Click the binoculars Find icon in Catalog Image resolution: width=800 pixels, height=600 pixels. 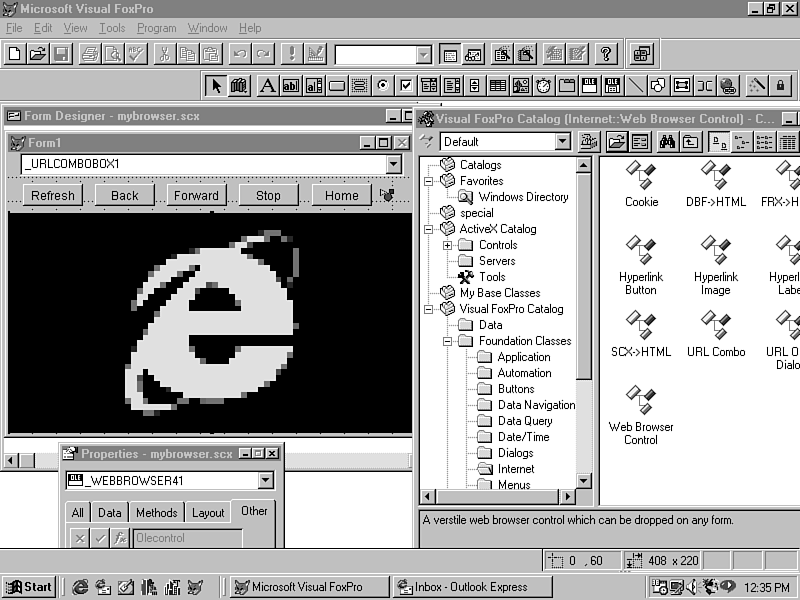point(667,142)
